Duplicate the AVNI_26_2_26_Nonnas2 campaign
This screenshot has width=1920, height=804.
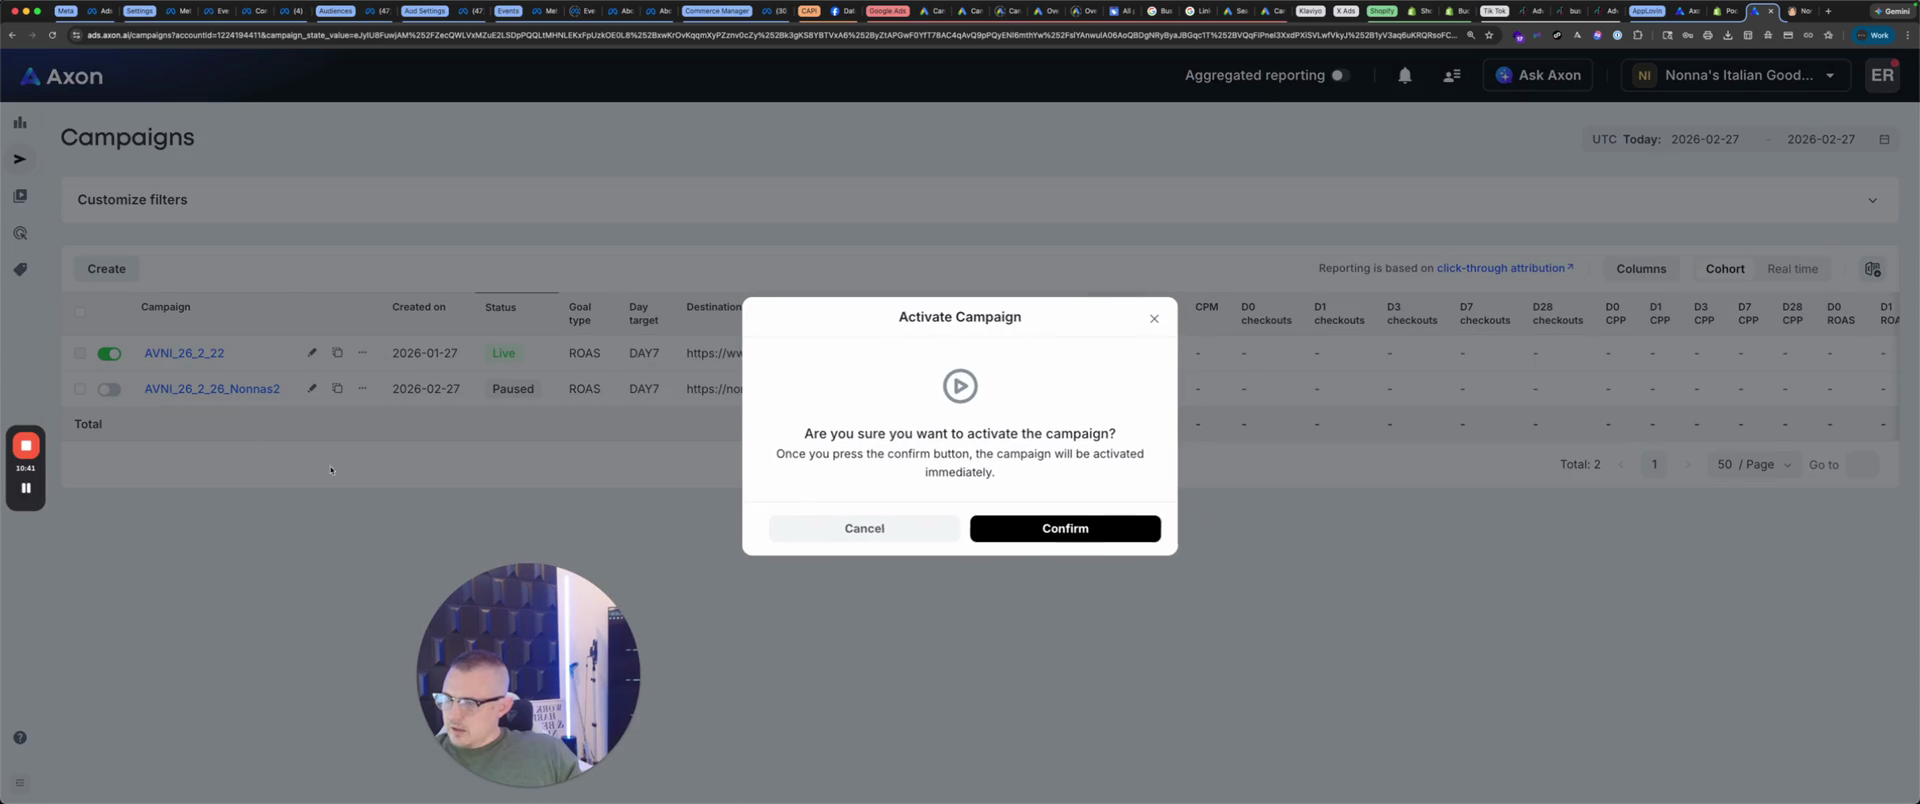(337, 389)
